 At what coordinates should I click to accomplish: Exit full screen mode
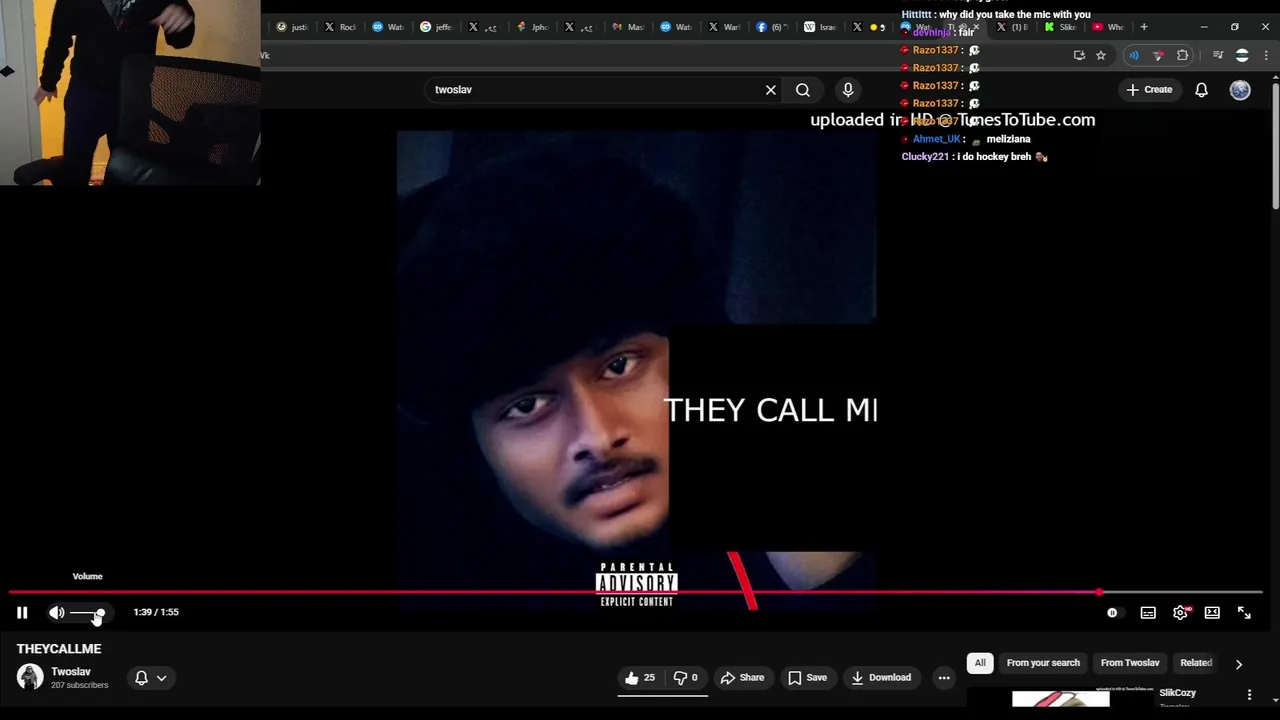click(x=1244, y=613)
